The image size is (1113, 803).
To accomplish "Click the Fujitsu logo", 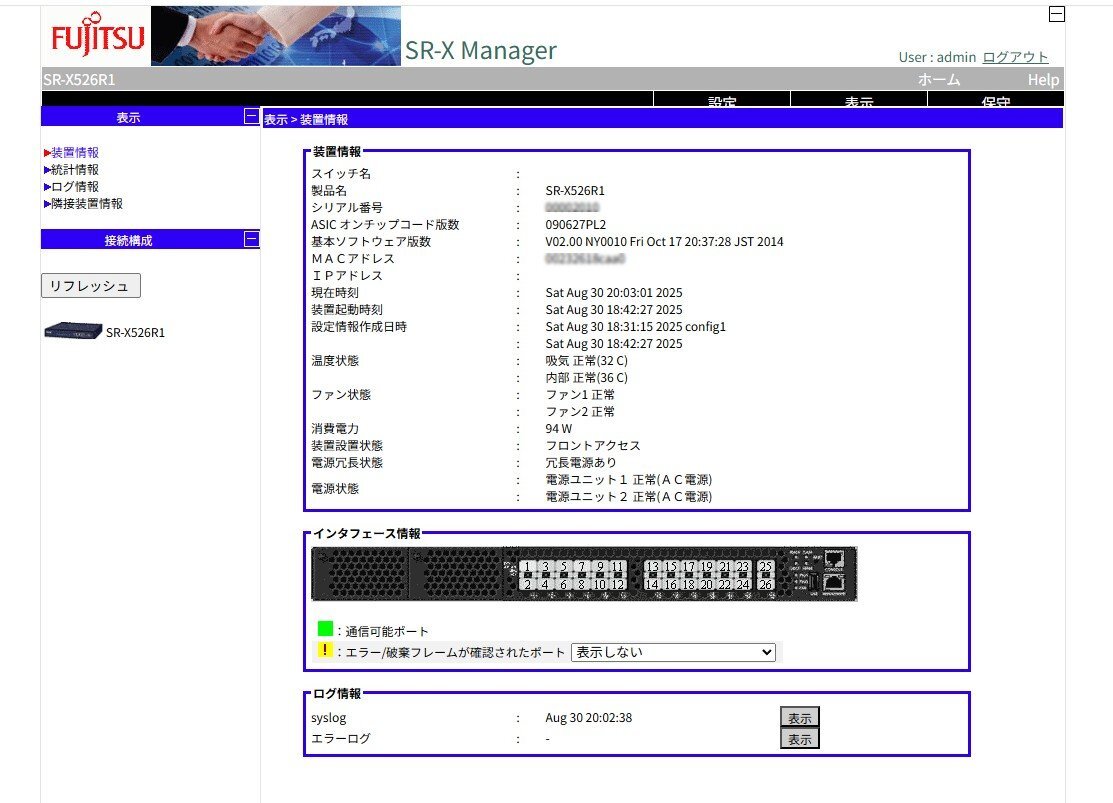I will tap(97, 35).
